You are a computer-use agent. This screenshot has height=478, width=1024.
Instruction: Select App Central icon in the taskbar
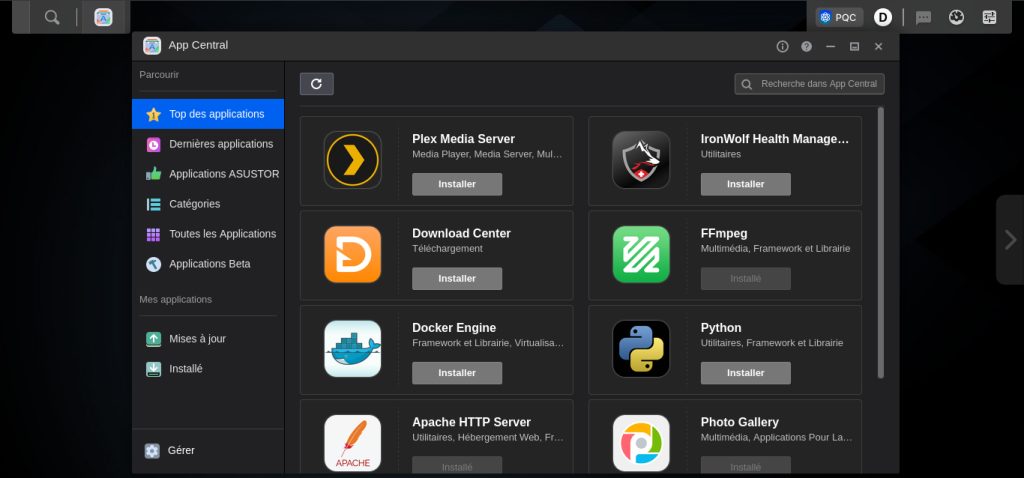(103, 18)
